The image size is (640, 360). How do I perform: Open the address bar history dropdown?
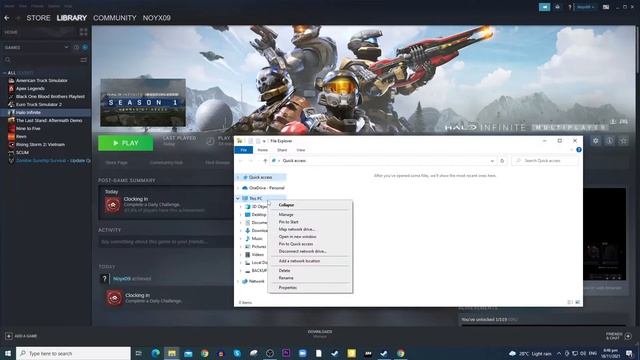(492, 161)
